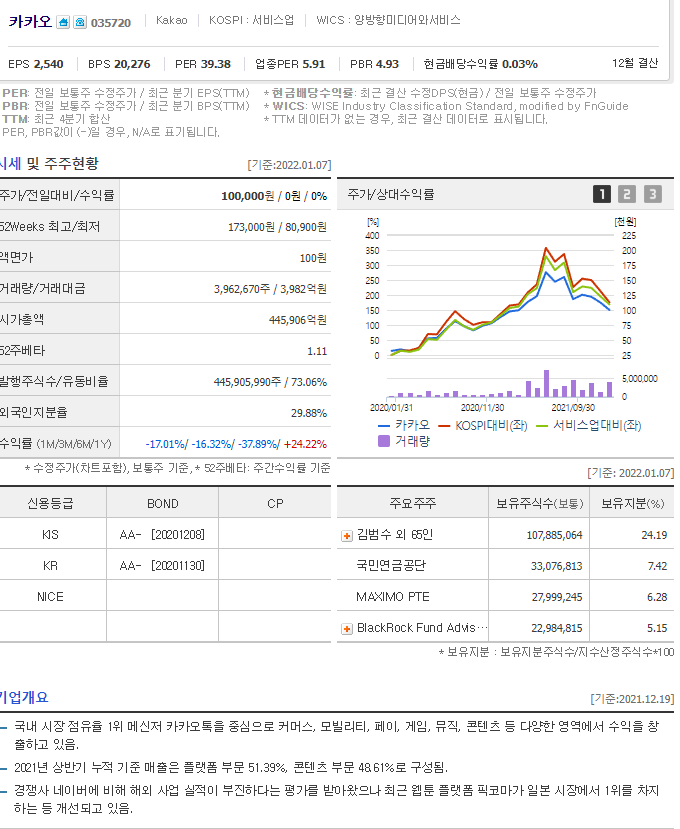Switch to chart tab 2
This screenshot has width=680, height=829.
pos(627,195)
